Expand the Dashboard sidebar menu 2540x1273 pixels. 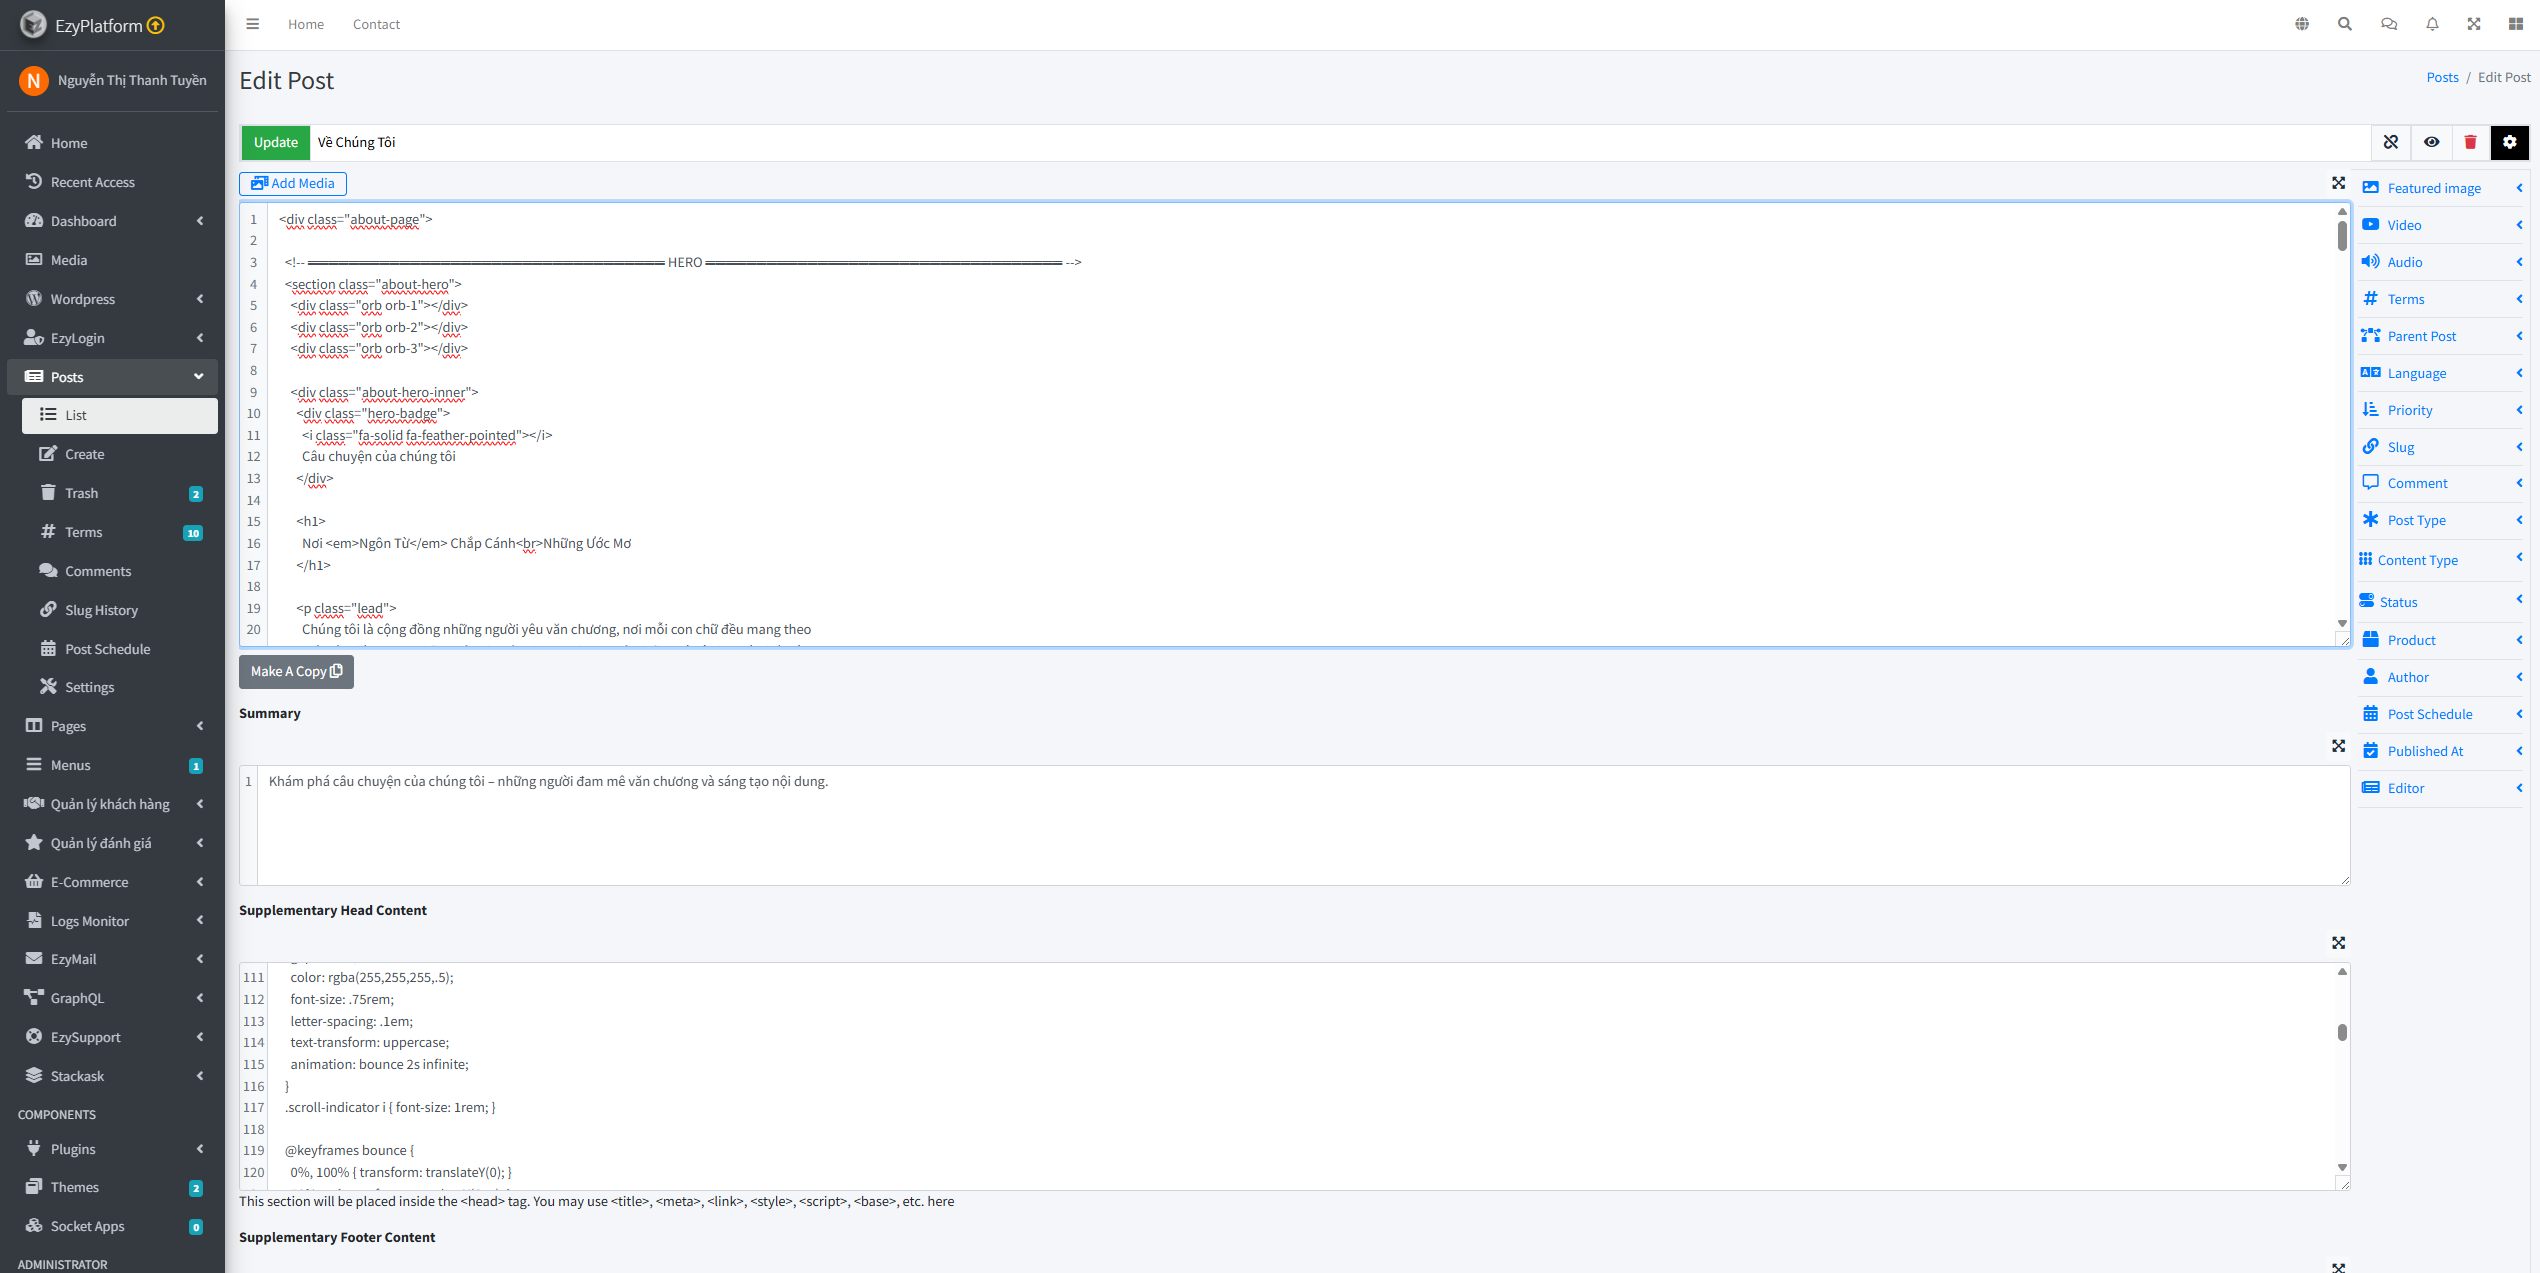tap(113, 221)
